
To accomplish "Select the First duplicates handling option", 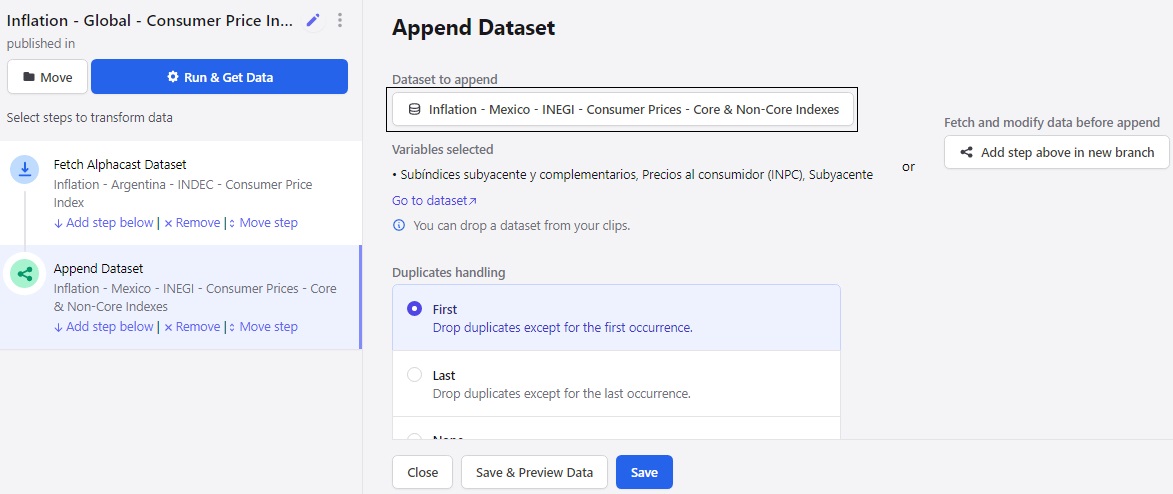I will [x=616, y=317].
